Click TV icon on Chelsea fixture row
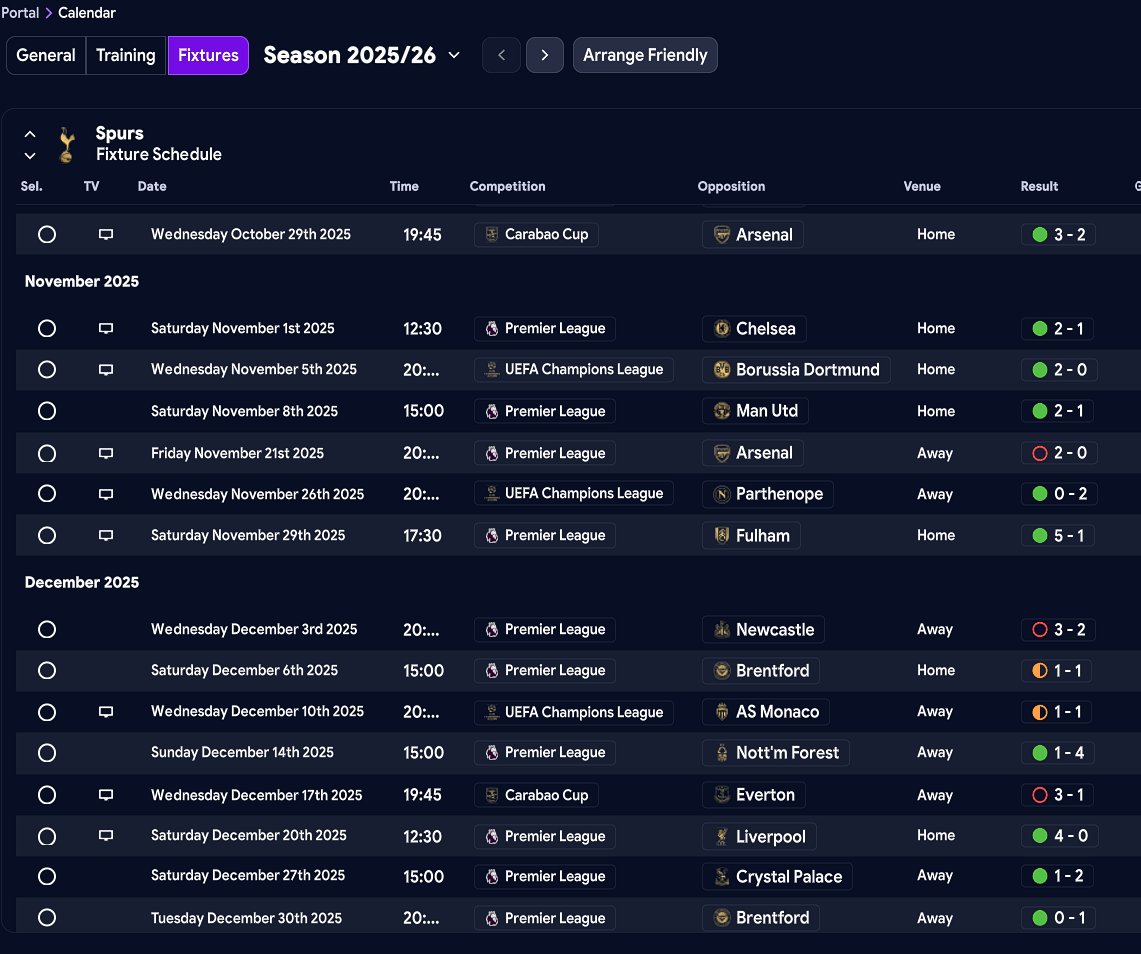Screen dimensions: 1141x954 (x=106, y=328)
